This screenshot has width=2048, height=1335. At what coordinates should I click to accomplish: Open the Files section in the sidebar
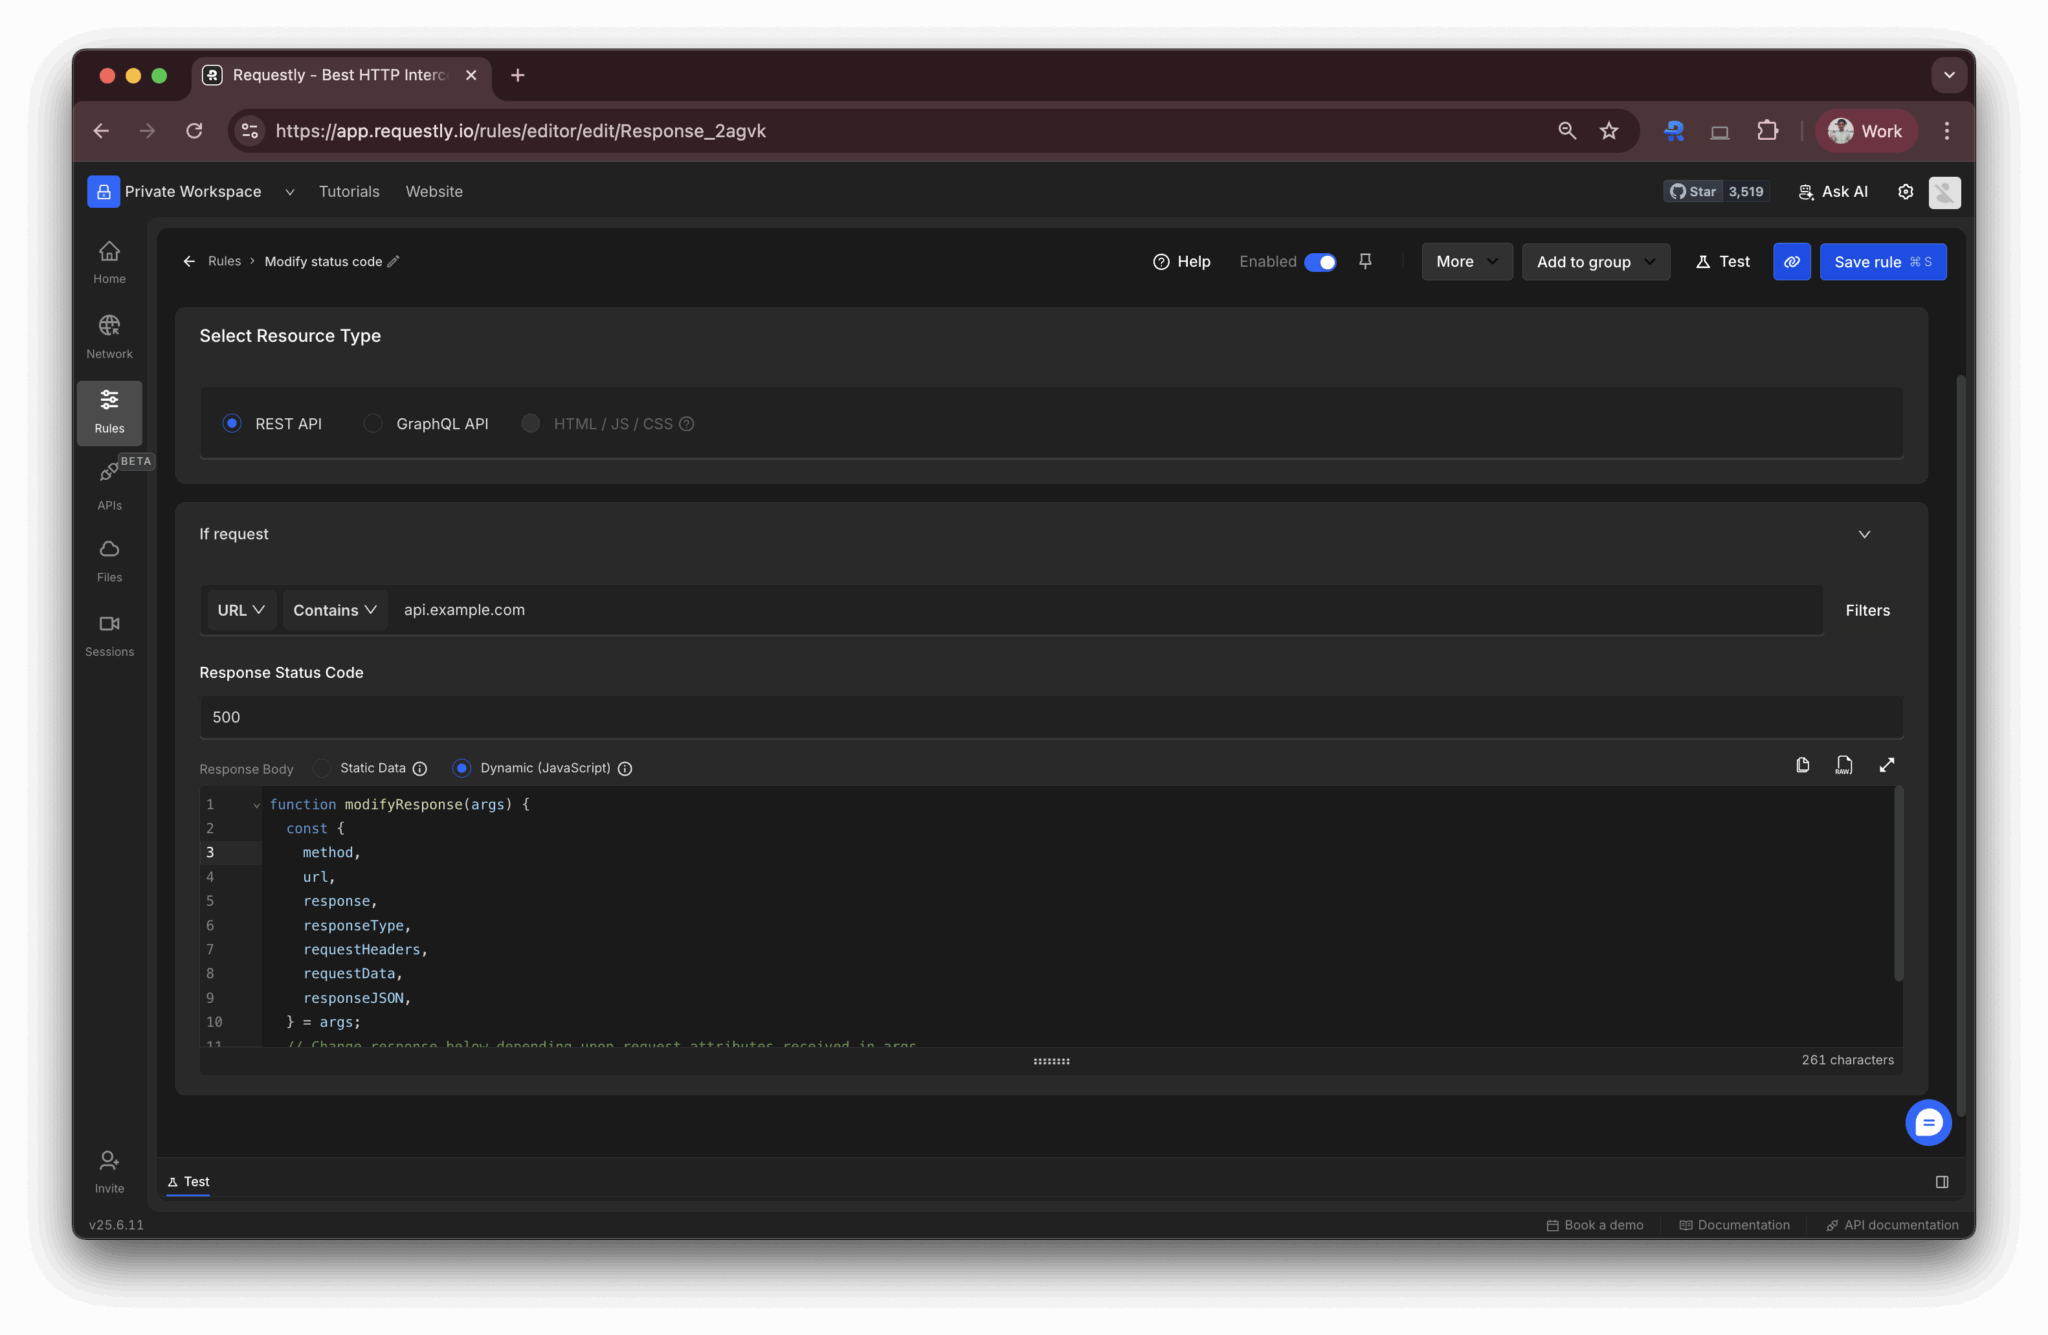point(109,558)
